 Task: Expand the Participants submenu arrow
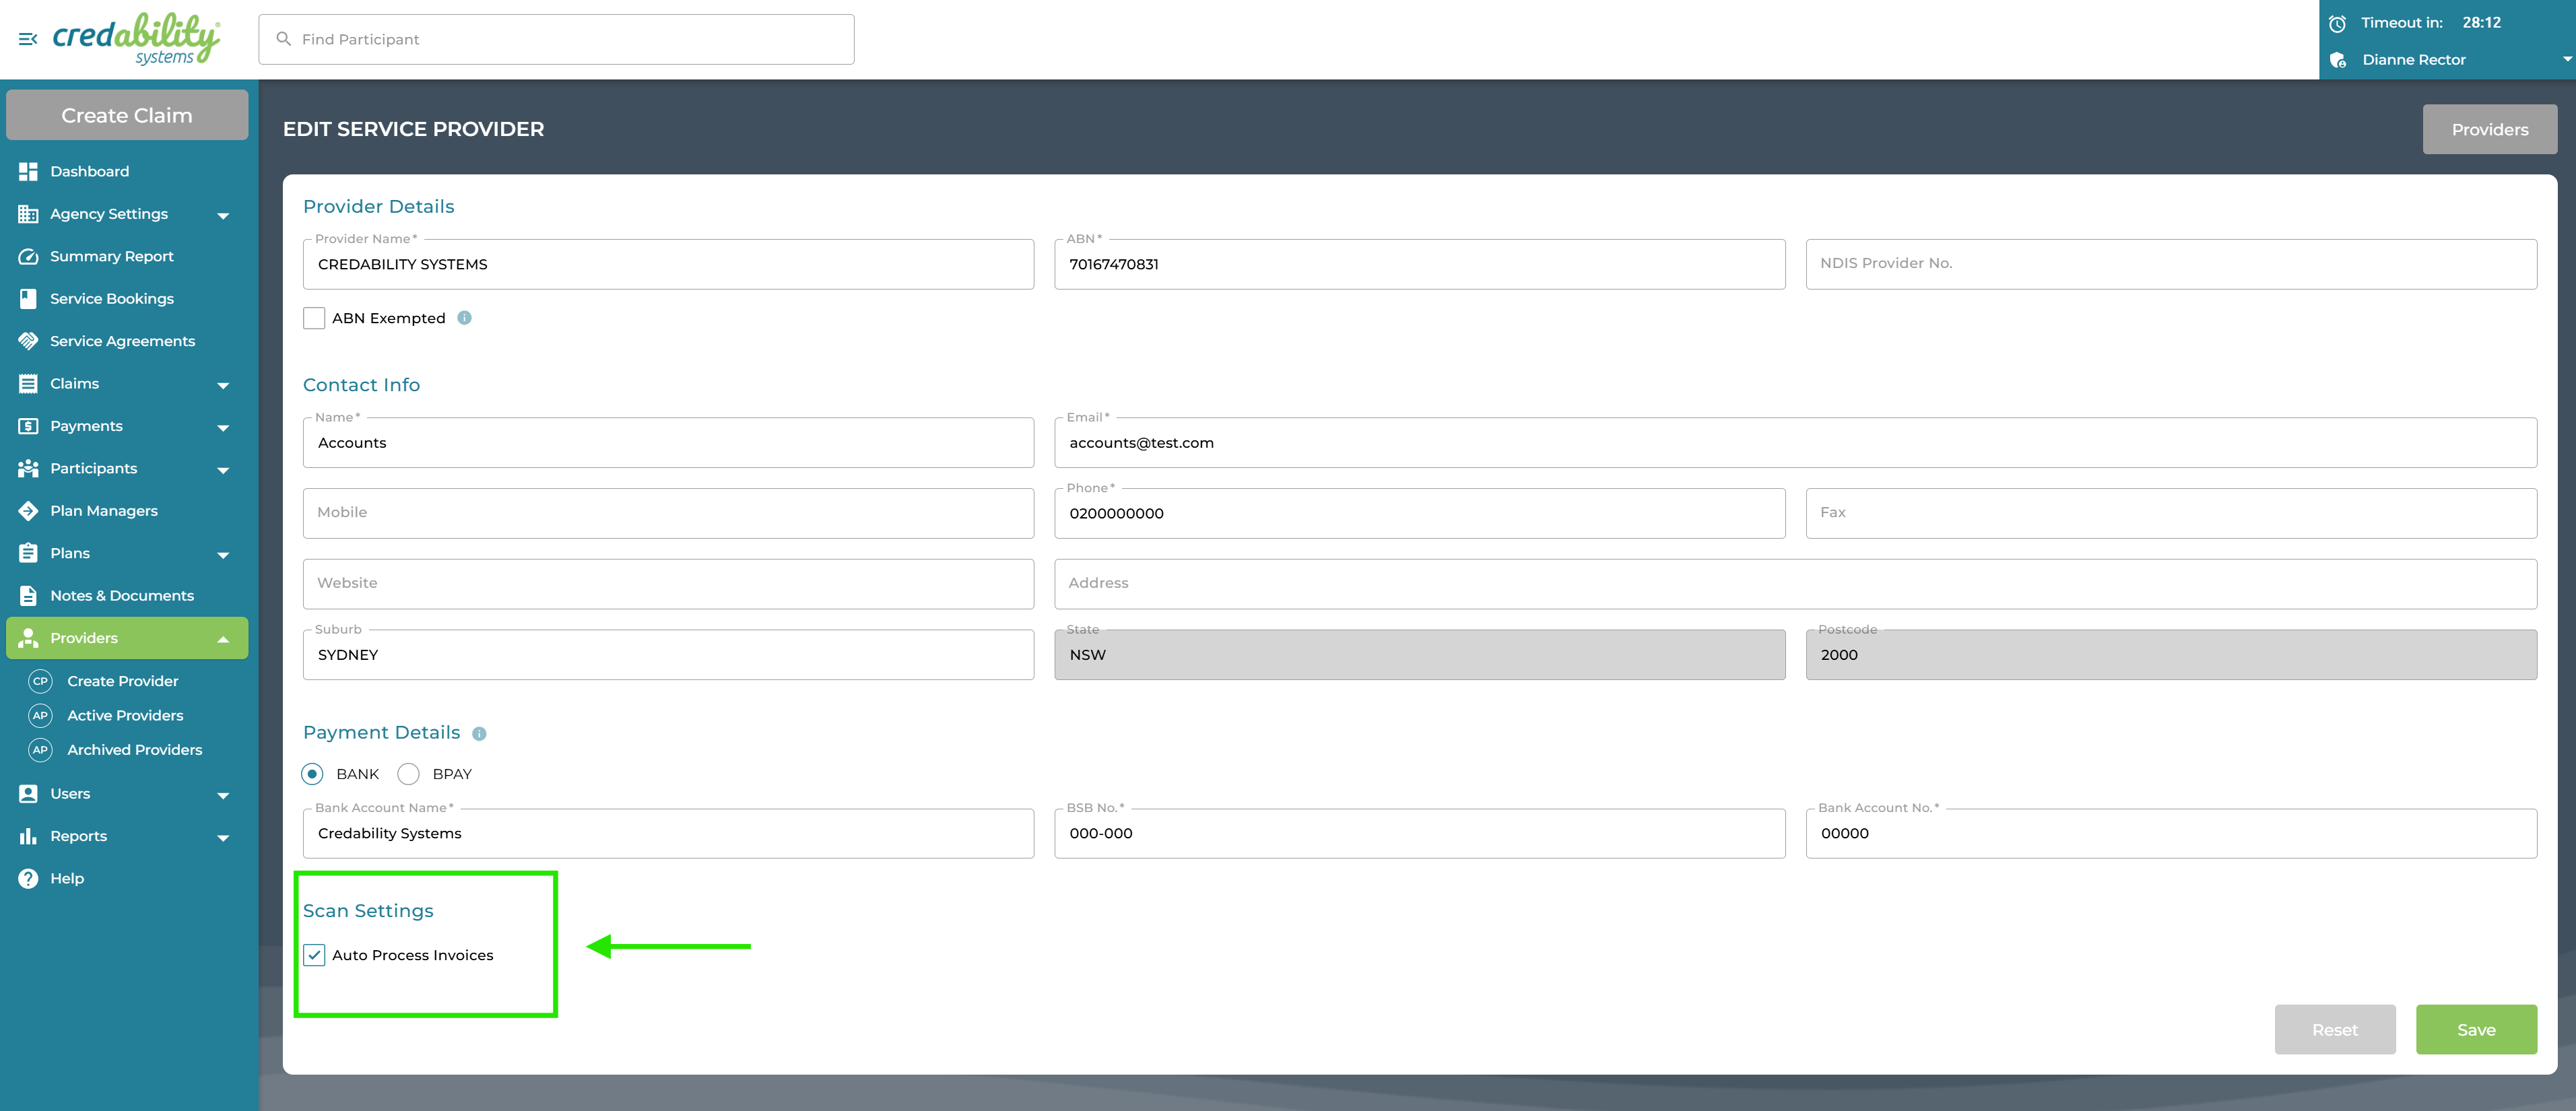[x=223, y=470]
